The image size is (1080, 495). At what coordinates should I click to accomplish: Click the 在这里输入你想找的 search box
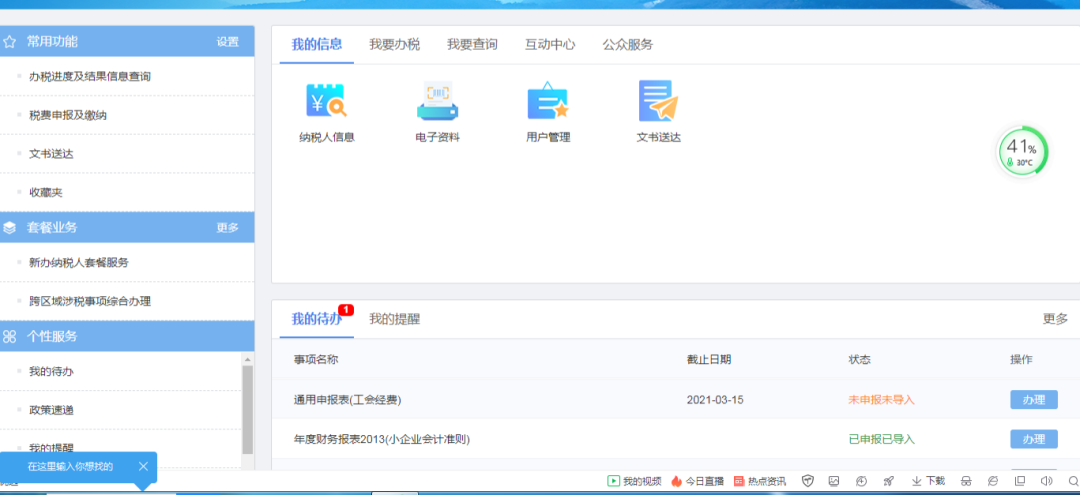pos(70,467)
